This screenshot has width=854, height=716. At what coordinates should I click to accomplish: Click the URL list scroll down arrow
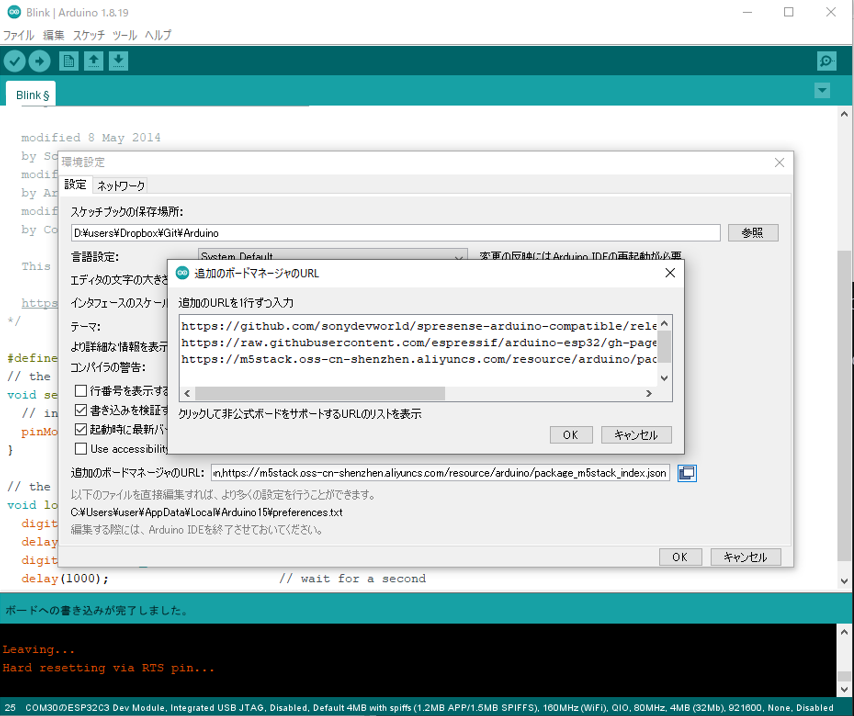[x=664, y=378]
